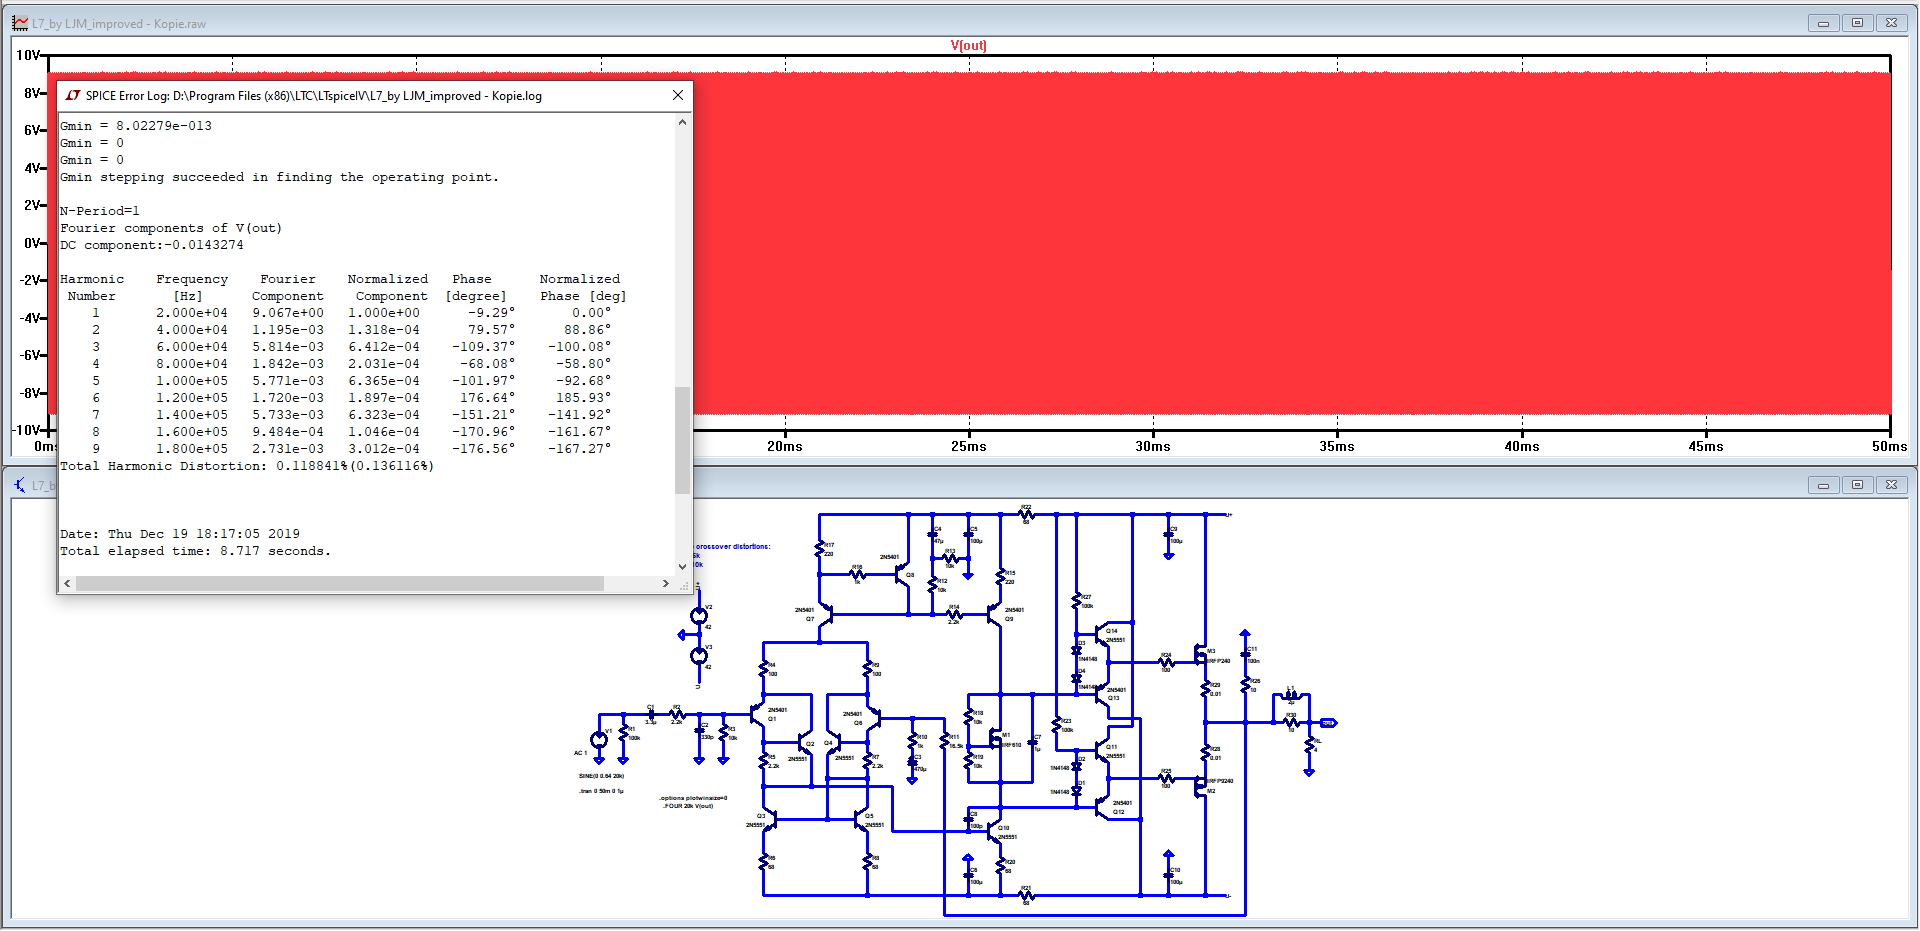Click the log's horizontal scrollbar left arrow
The height and width of the screenshot is (931, 1920).
click(x=67, y=583)
